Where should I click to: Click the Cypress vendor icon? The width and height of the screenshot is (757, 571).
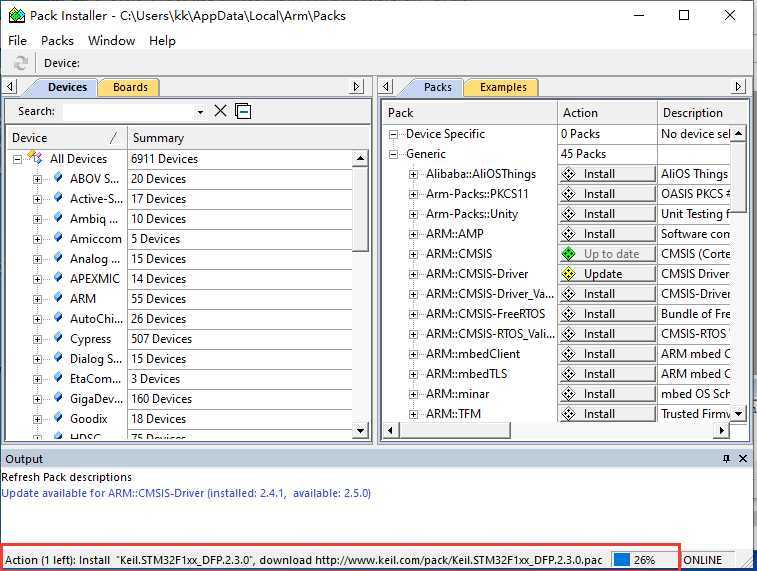point(58,338)
